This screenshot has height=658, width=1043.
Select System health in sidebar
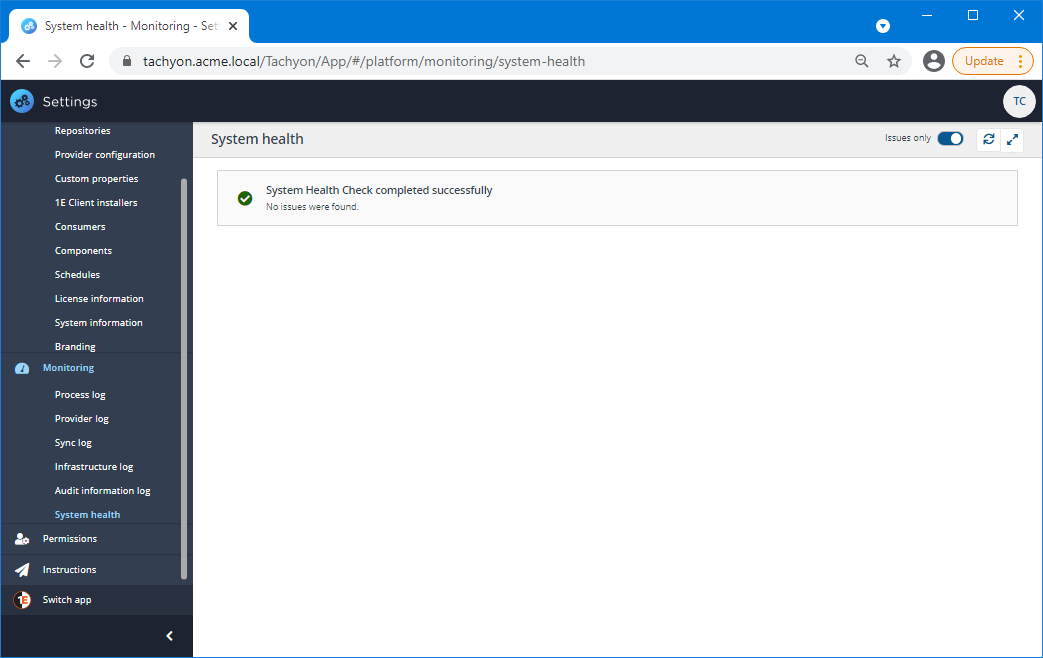coord(87,514)
